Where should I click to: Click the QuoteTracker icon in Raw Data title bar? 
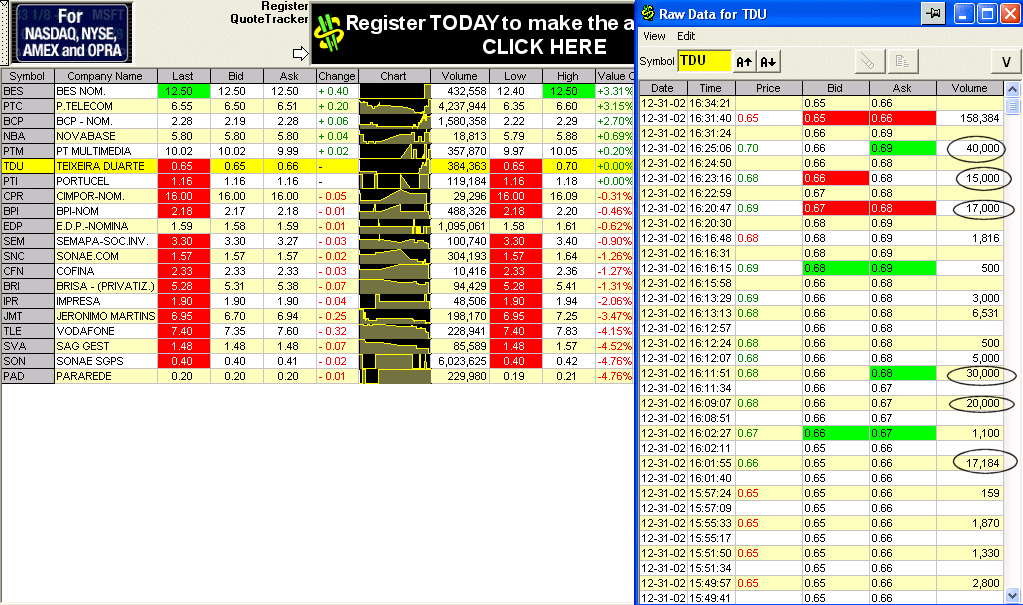(x=648, y=13)
